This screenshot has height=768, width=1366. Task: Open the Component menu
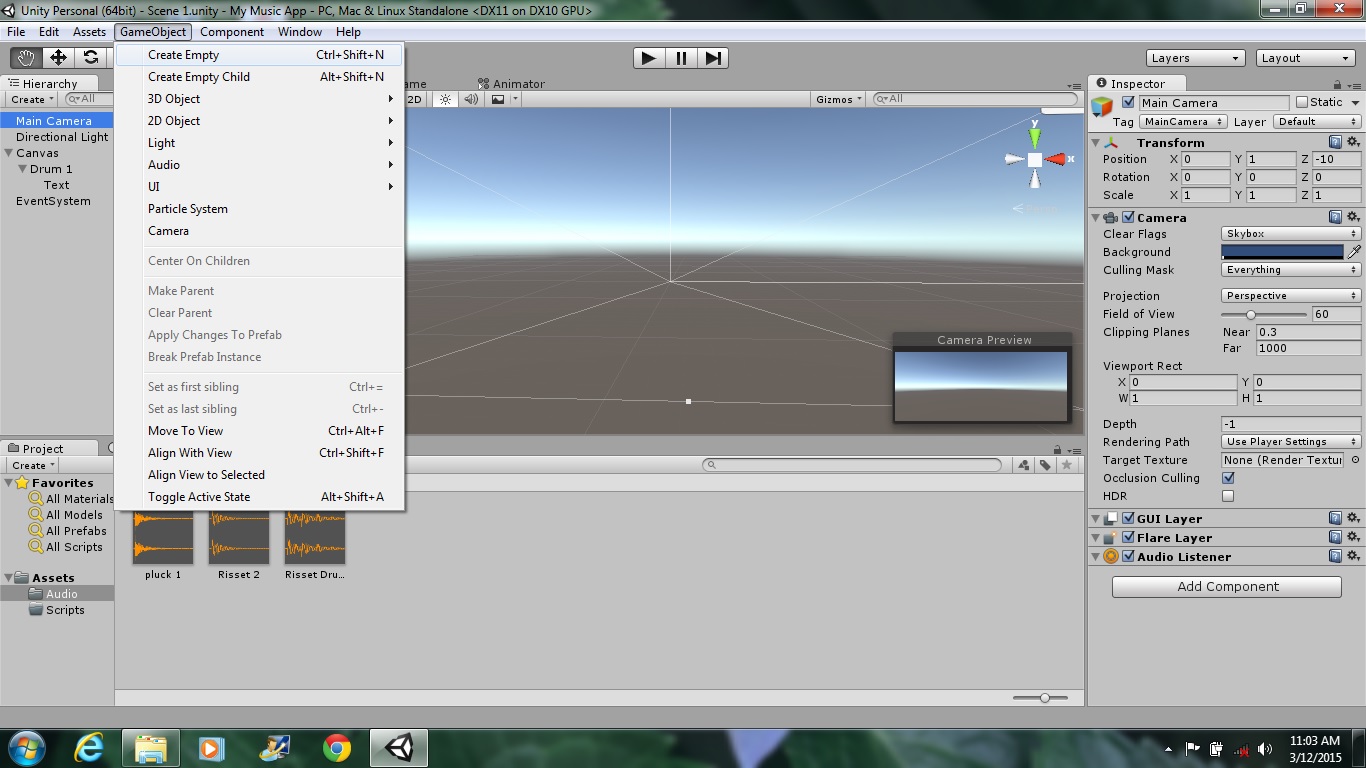tap(232, 32)
